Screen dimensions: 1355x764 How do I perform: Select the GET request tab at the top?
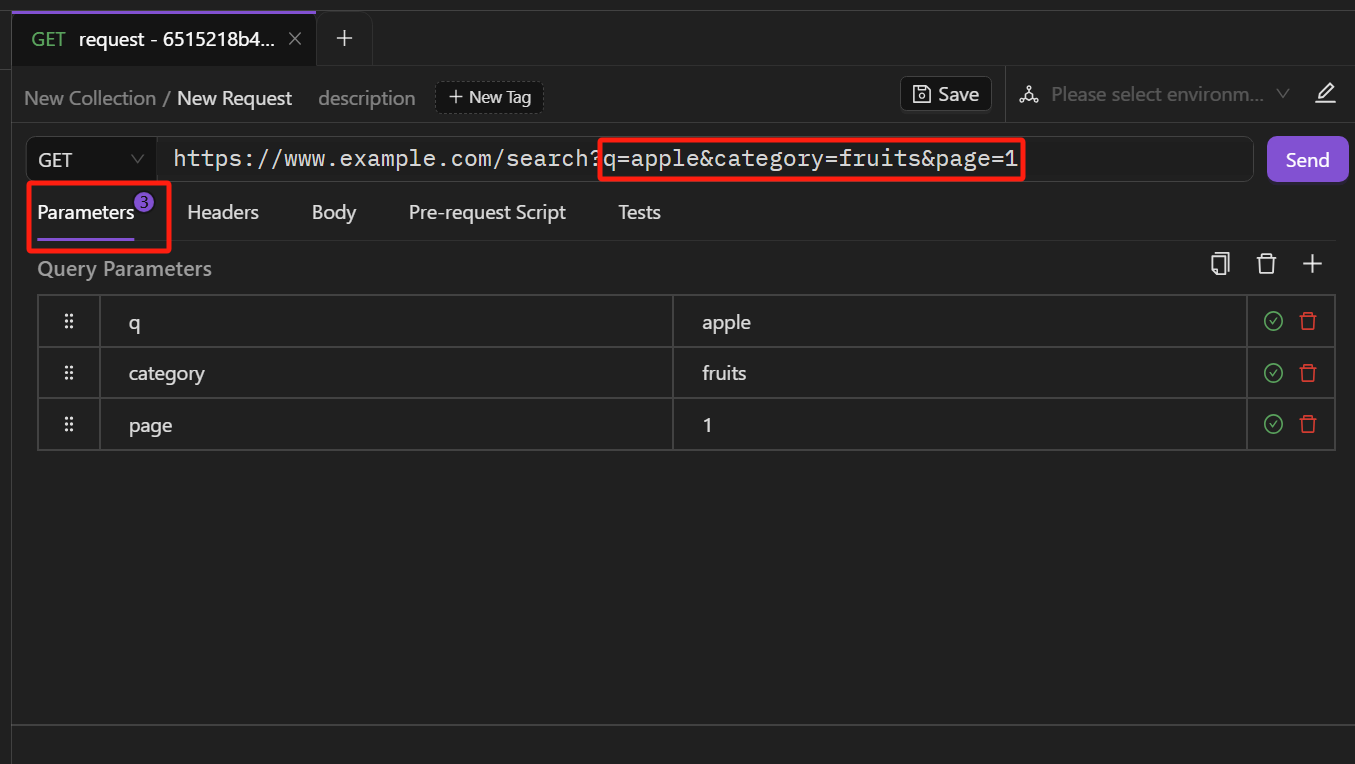pos(165,39)
